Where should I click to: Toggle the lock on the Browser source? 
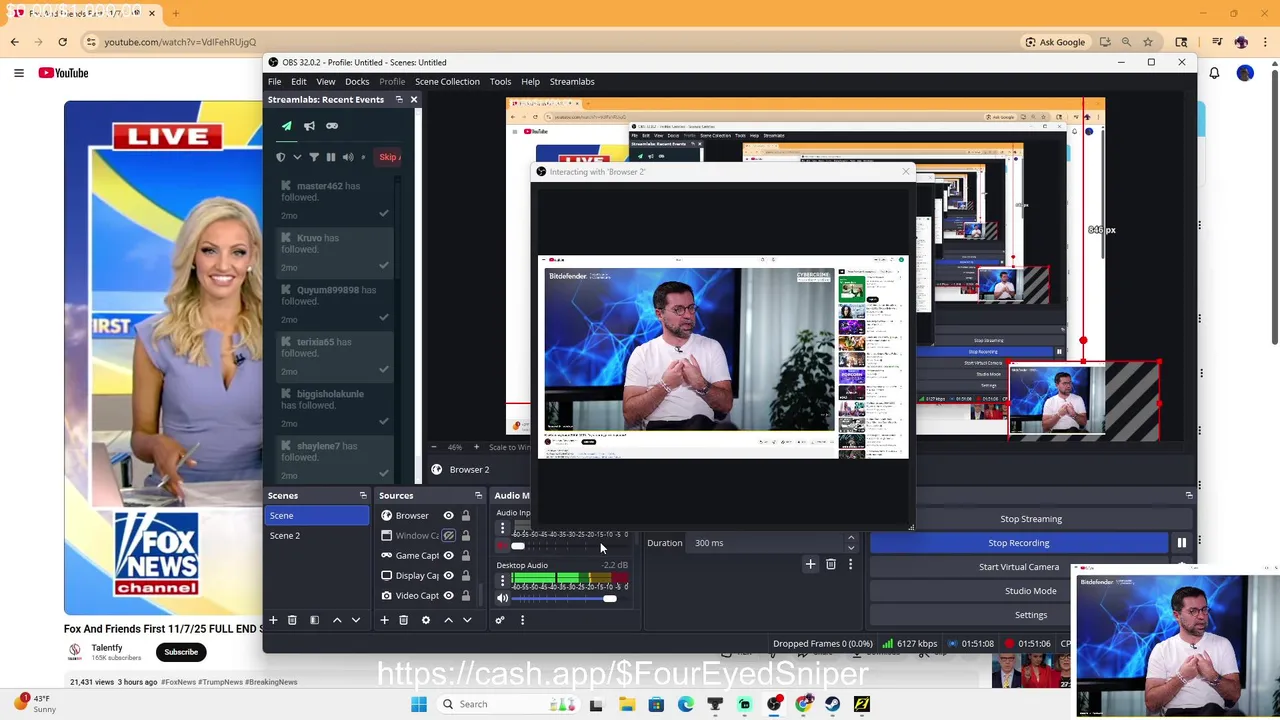pyautogui.click(x=465, y=516)
